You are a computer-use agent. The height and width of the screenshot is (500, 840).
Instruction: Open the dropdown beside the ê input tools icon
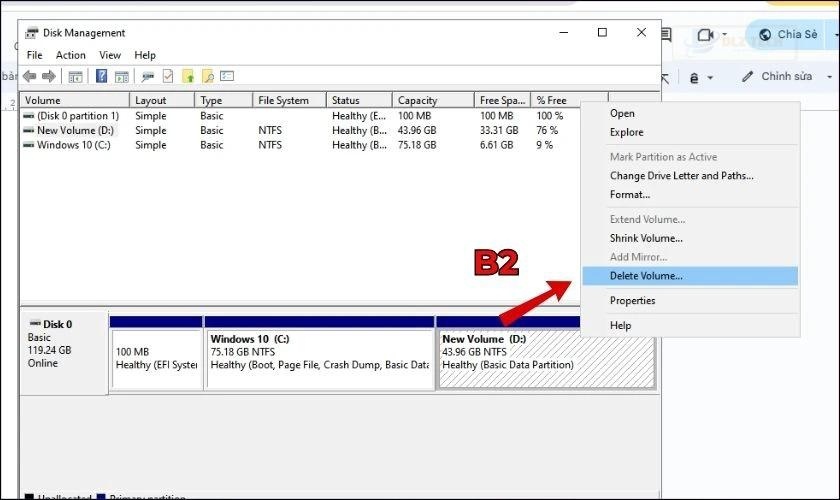(710, 78)
